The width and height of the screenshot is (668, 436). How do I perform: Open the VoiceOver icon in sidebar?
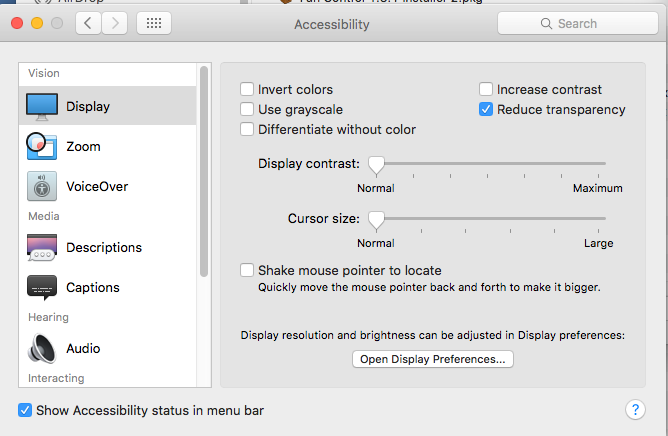coord(41,186)
